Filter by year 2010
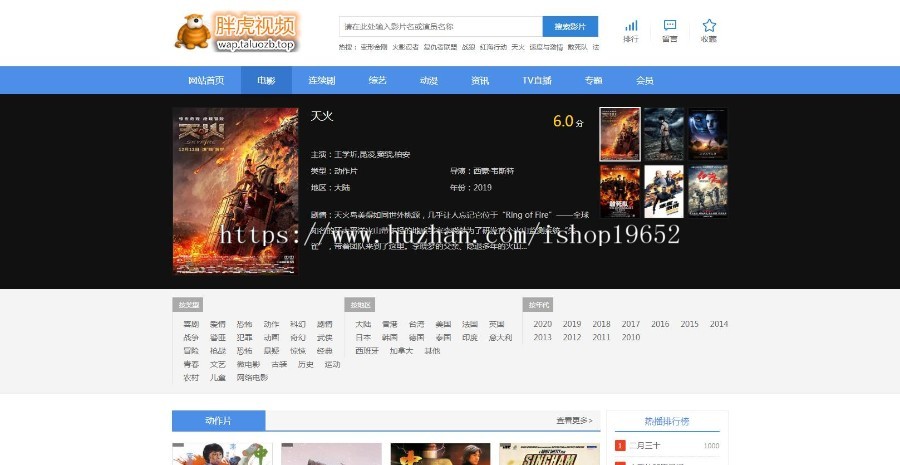Image resolution: width=900 pixels, height=465 pixels. (x=631, y=337)
